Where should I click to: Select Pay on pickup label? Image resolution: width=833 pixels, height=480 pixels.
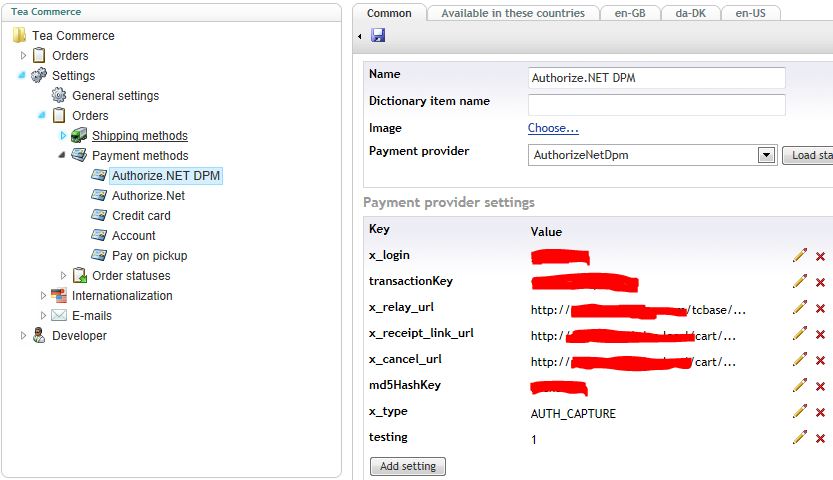point(150,255)
